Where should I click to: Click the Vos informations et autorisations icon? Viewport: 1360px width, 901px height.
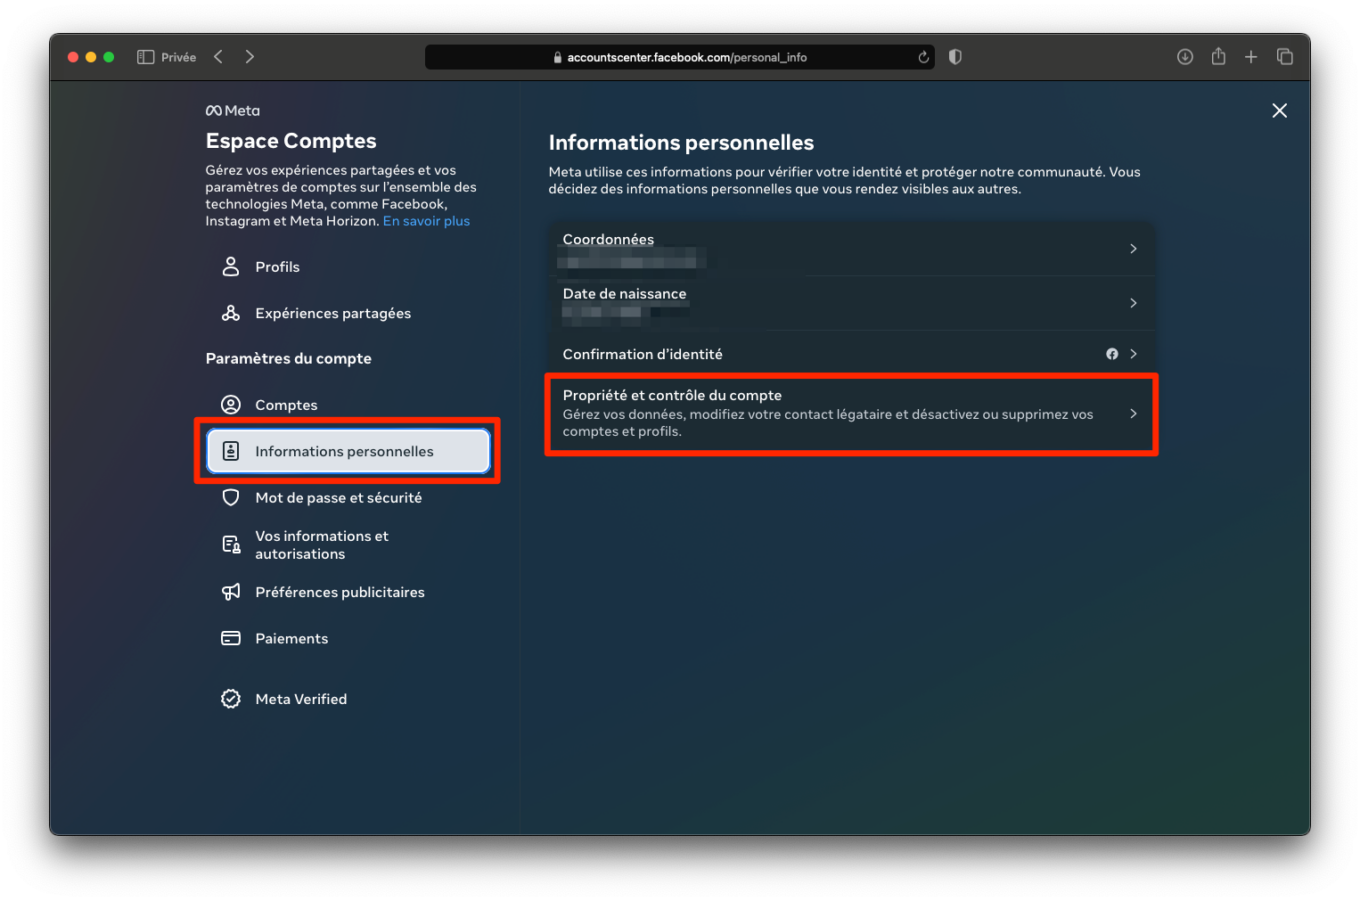coord(231,545)
